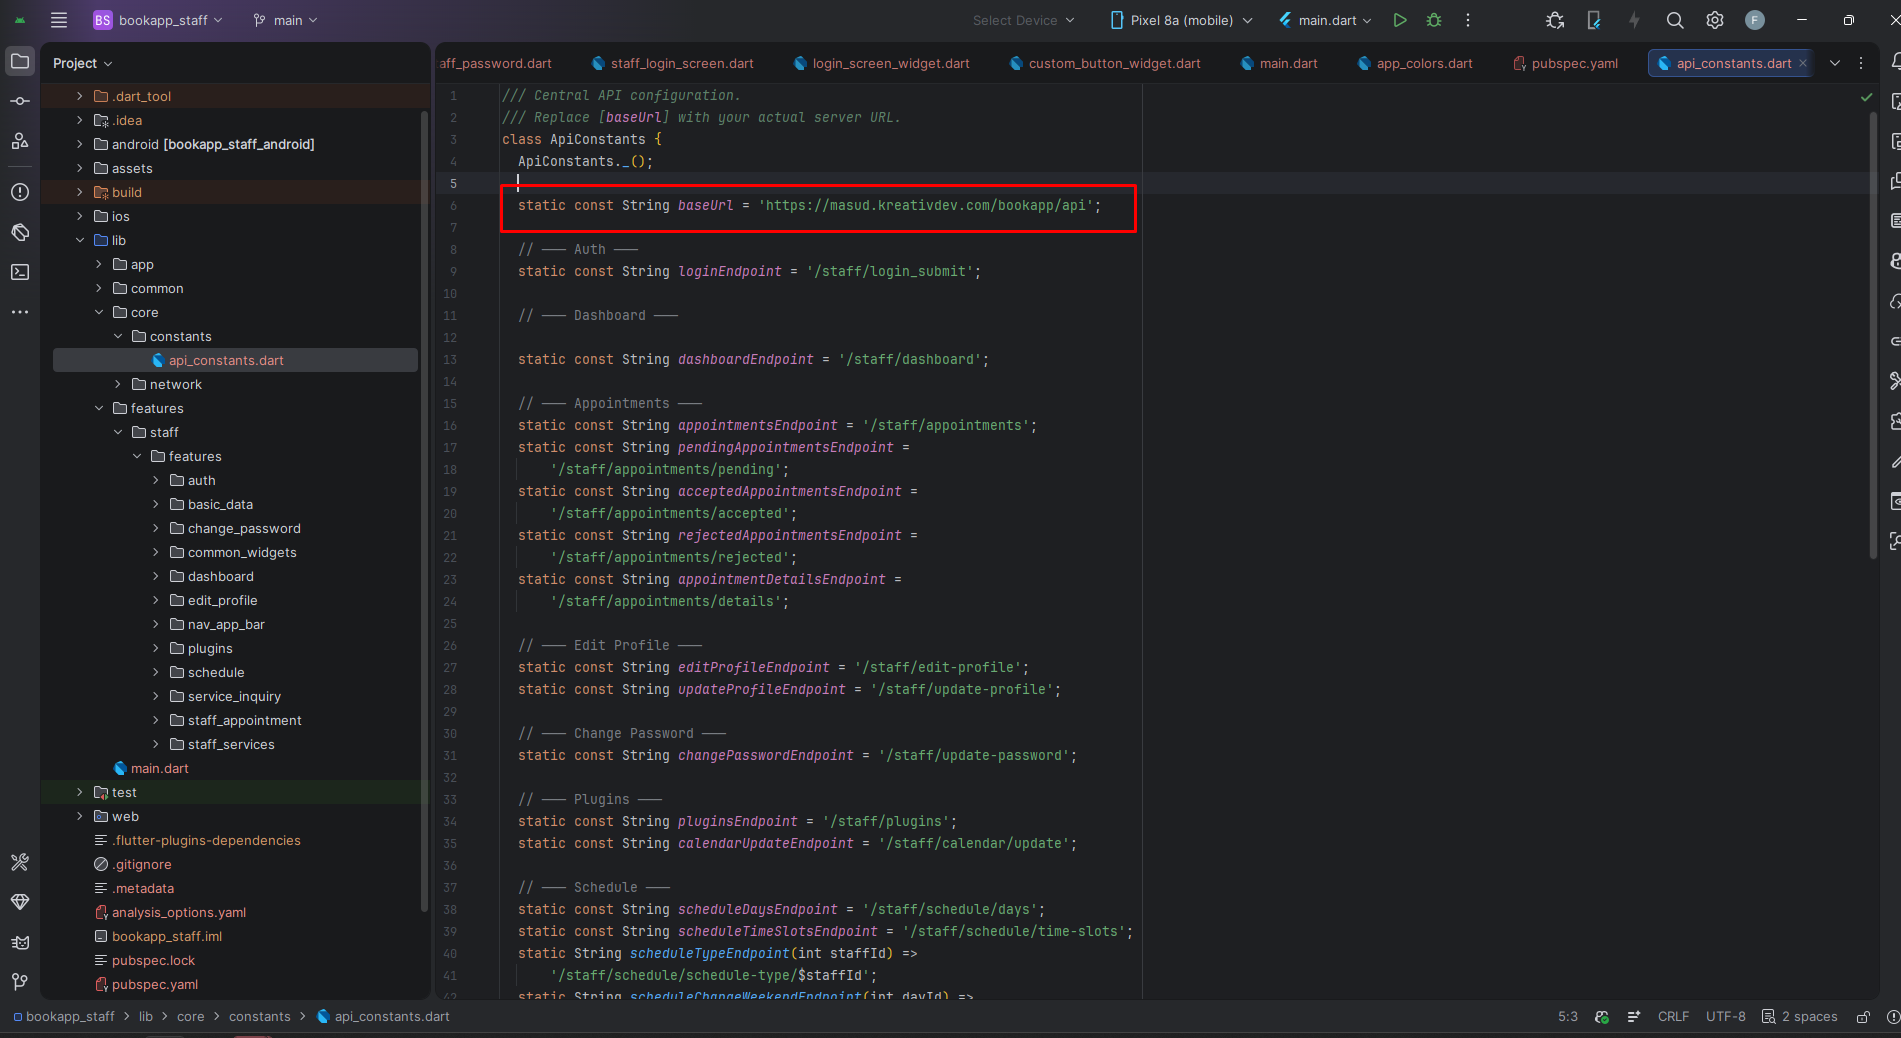Switch to staff_login_screen.dart tab
Viewport: 1901px width, 1038px height.
(673, 63)
